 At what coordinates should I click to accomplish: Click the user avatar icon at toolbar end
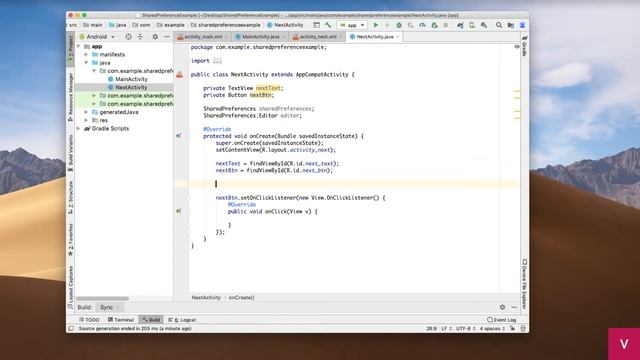point(522,25)
